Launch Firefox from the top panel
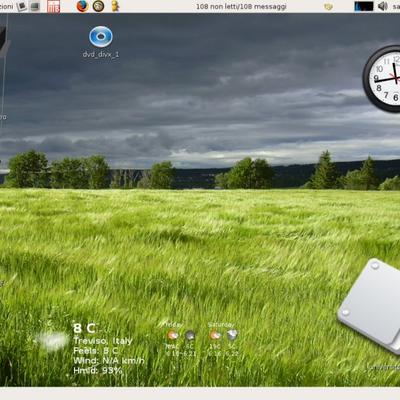This screenshot has height=400, width=400. 82,6
